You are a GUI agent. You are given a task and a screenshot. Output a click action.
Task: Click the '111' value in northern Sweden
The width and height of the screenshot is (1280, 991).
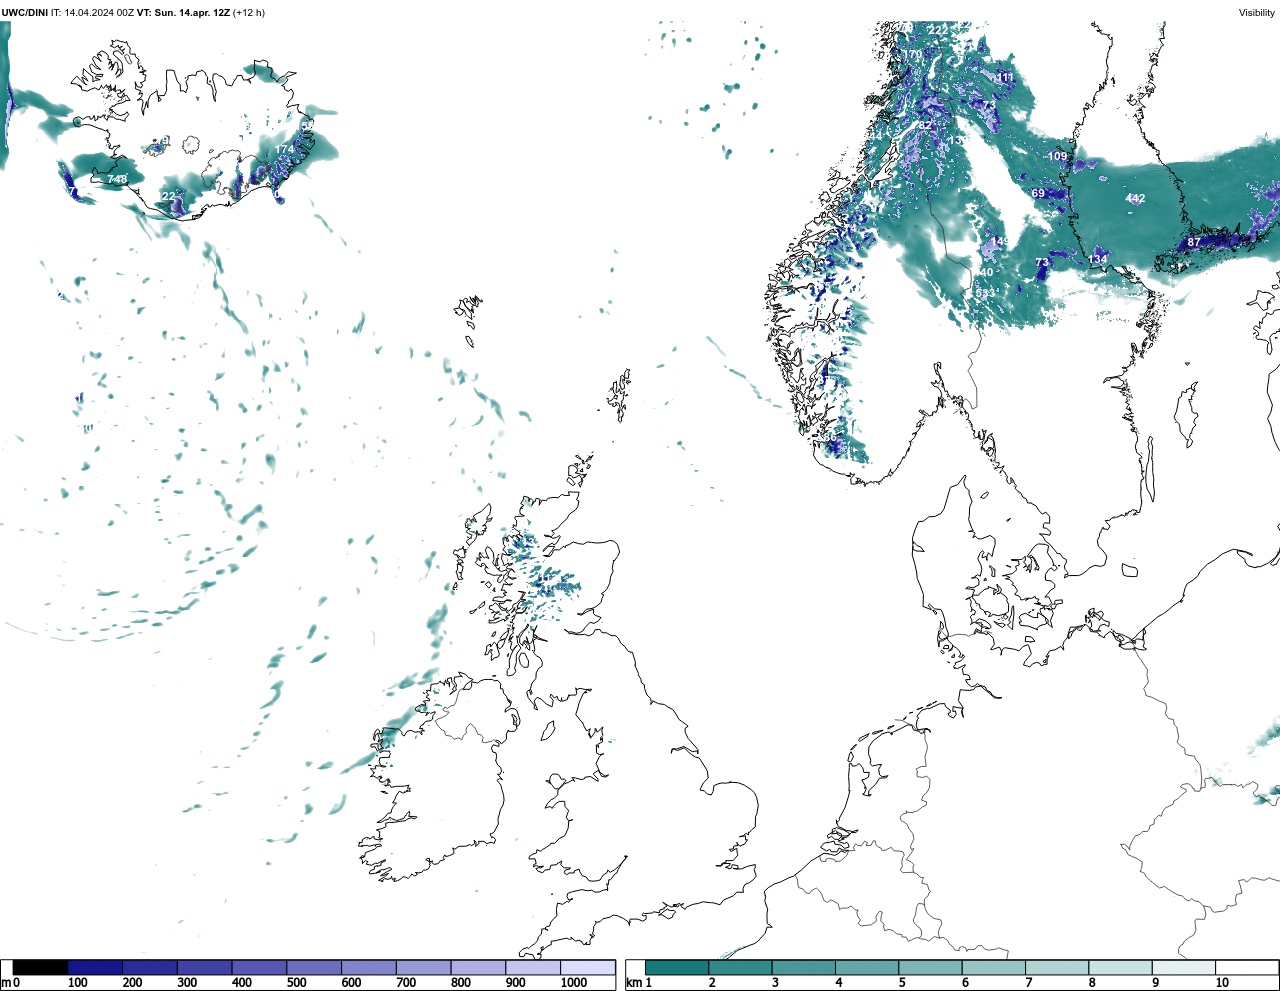(x=1005, y=78)
